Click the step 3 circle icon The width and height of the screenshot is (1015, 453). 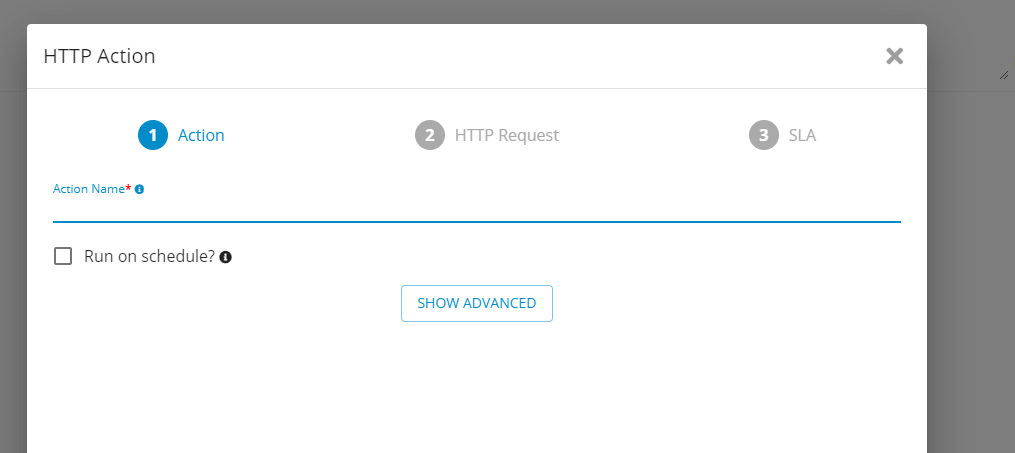tap(764, 135)
